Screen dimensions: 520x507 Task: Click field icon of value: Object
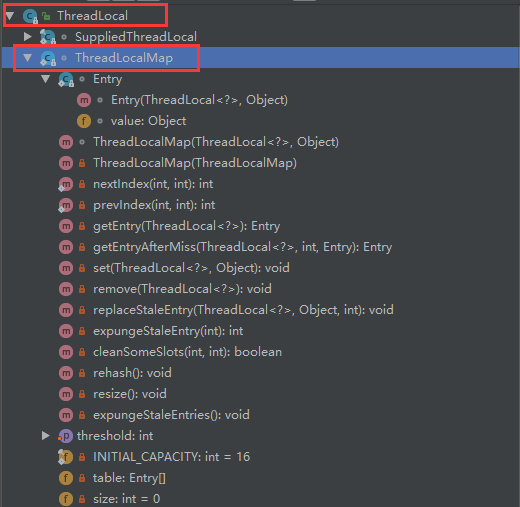click(x=84, y=121)
